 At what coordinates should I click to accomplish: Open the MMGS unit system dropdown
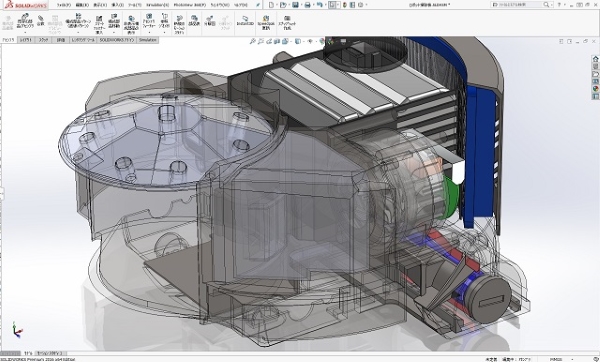point(572,359)
